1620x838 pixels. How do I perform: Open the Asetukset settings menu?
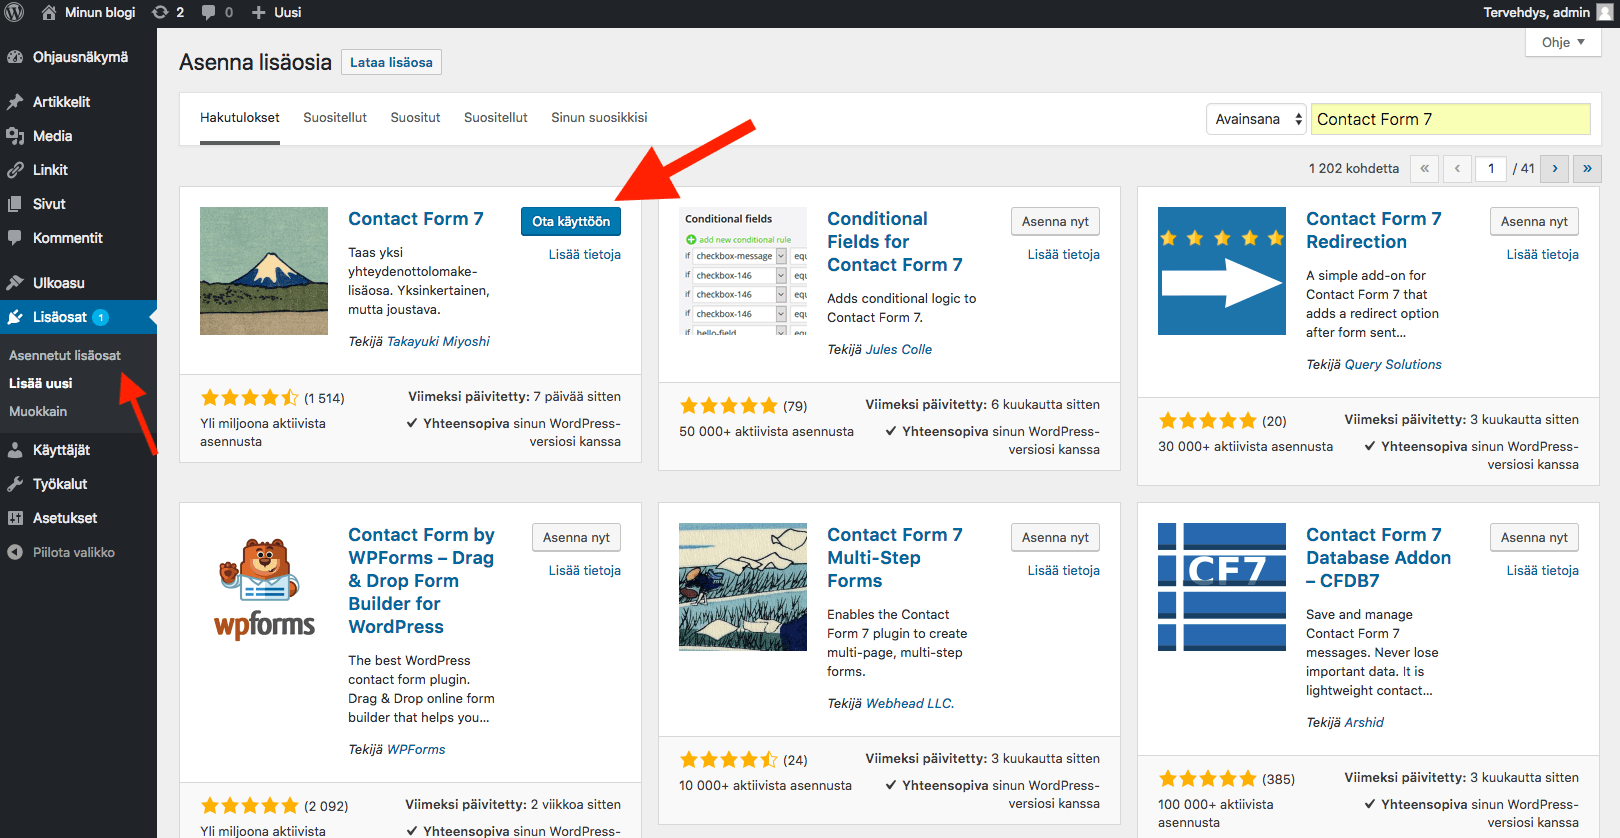tap(78, 518)
